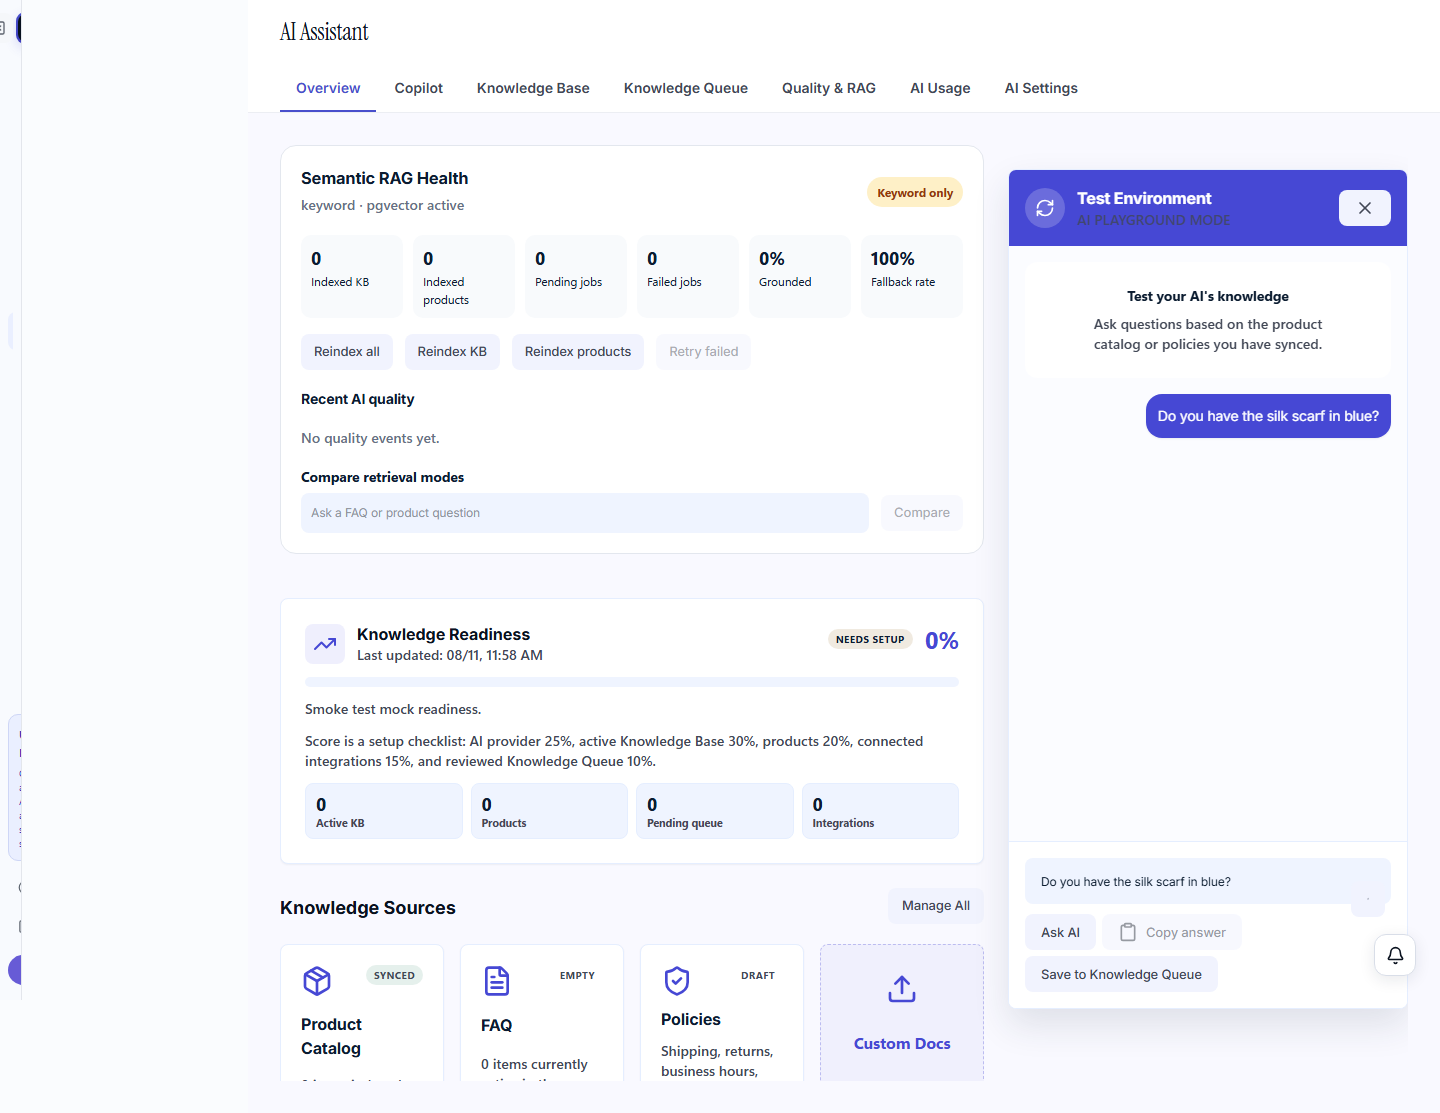Click the Keyword only badge
Image resolution: width=1440 pixels, height=1113 pixels.
(x=915, y=193)
